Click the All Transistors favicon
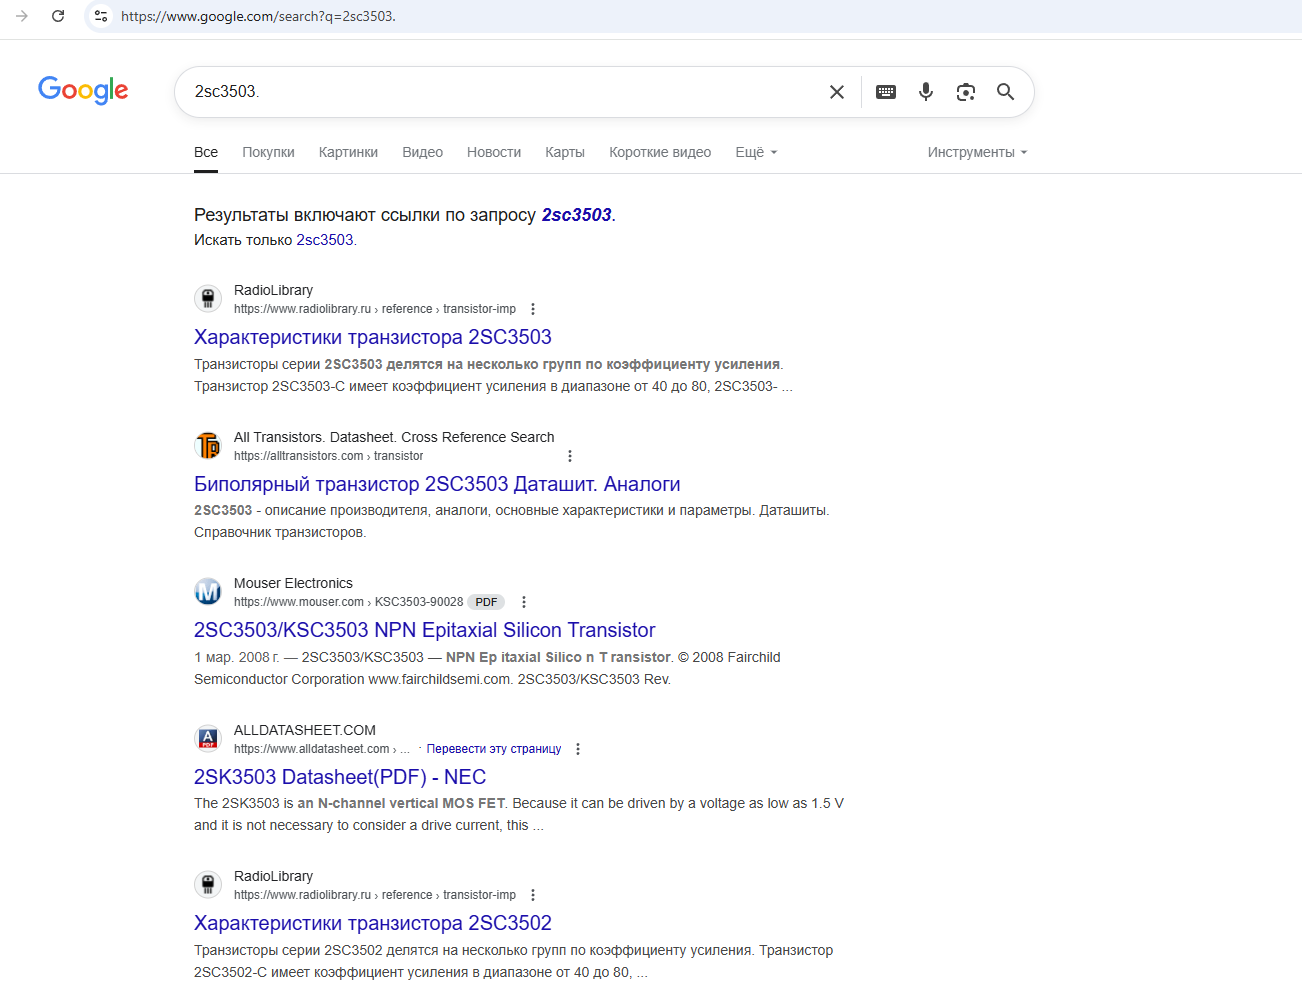Image resolution: width=1302 pixels, height=983 pixels. pos(208,445)
